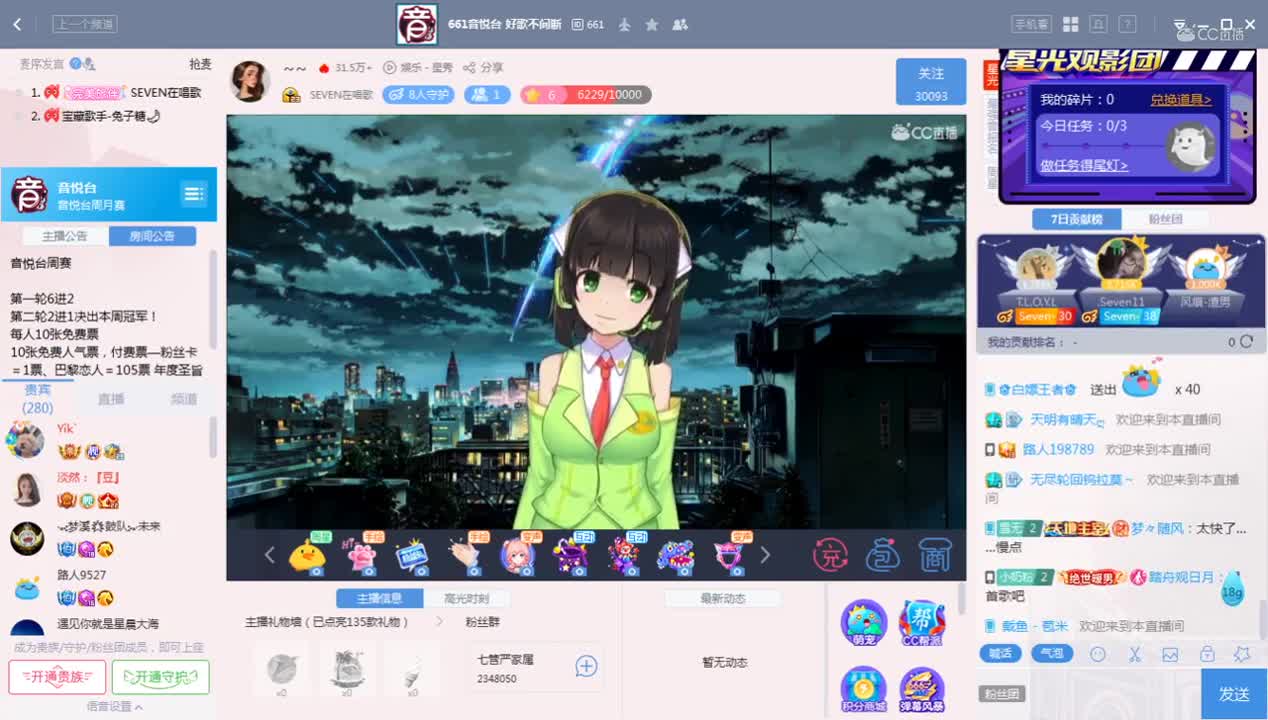The width and height of the screenshot is (1268, 720).
Task: Open the 弹幕风暴 icon
Action: pos(922,690)
